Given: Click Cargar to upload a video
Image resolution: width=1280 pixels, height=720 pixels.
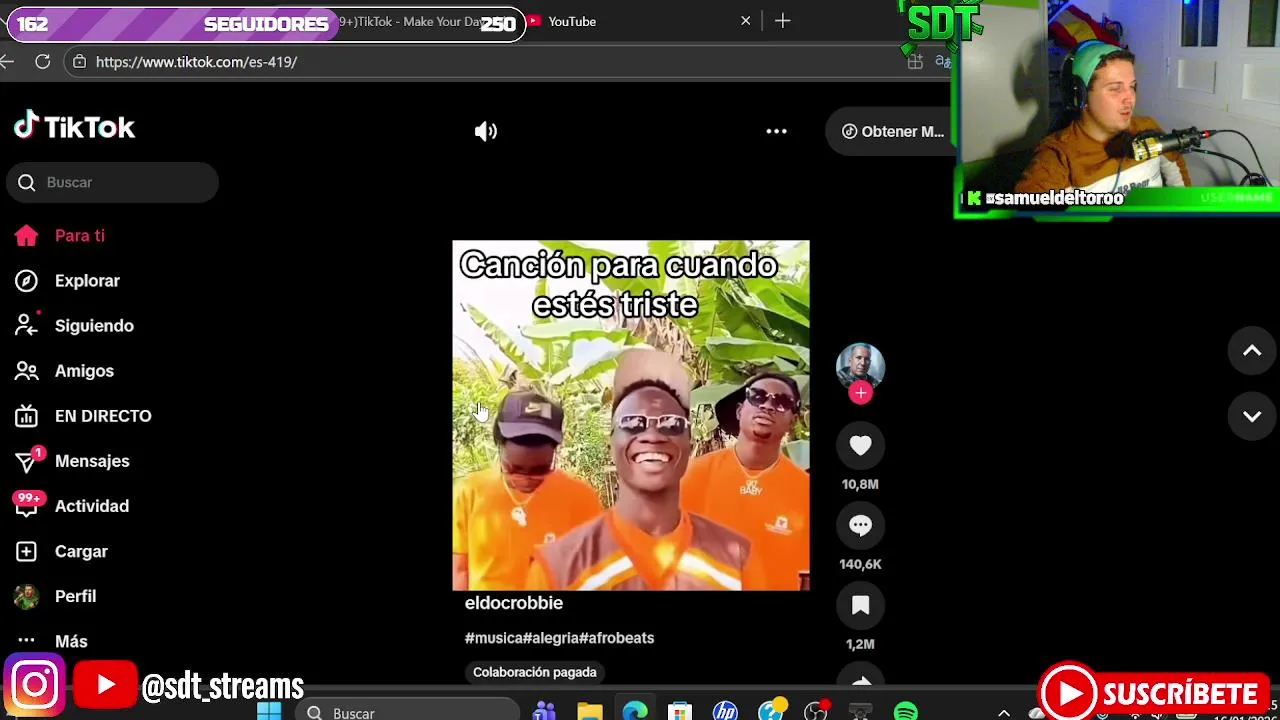Looking at the screenshot, I should tap(81, 551).
